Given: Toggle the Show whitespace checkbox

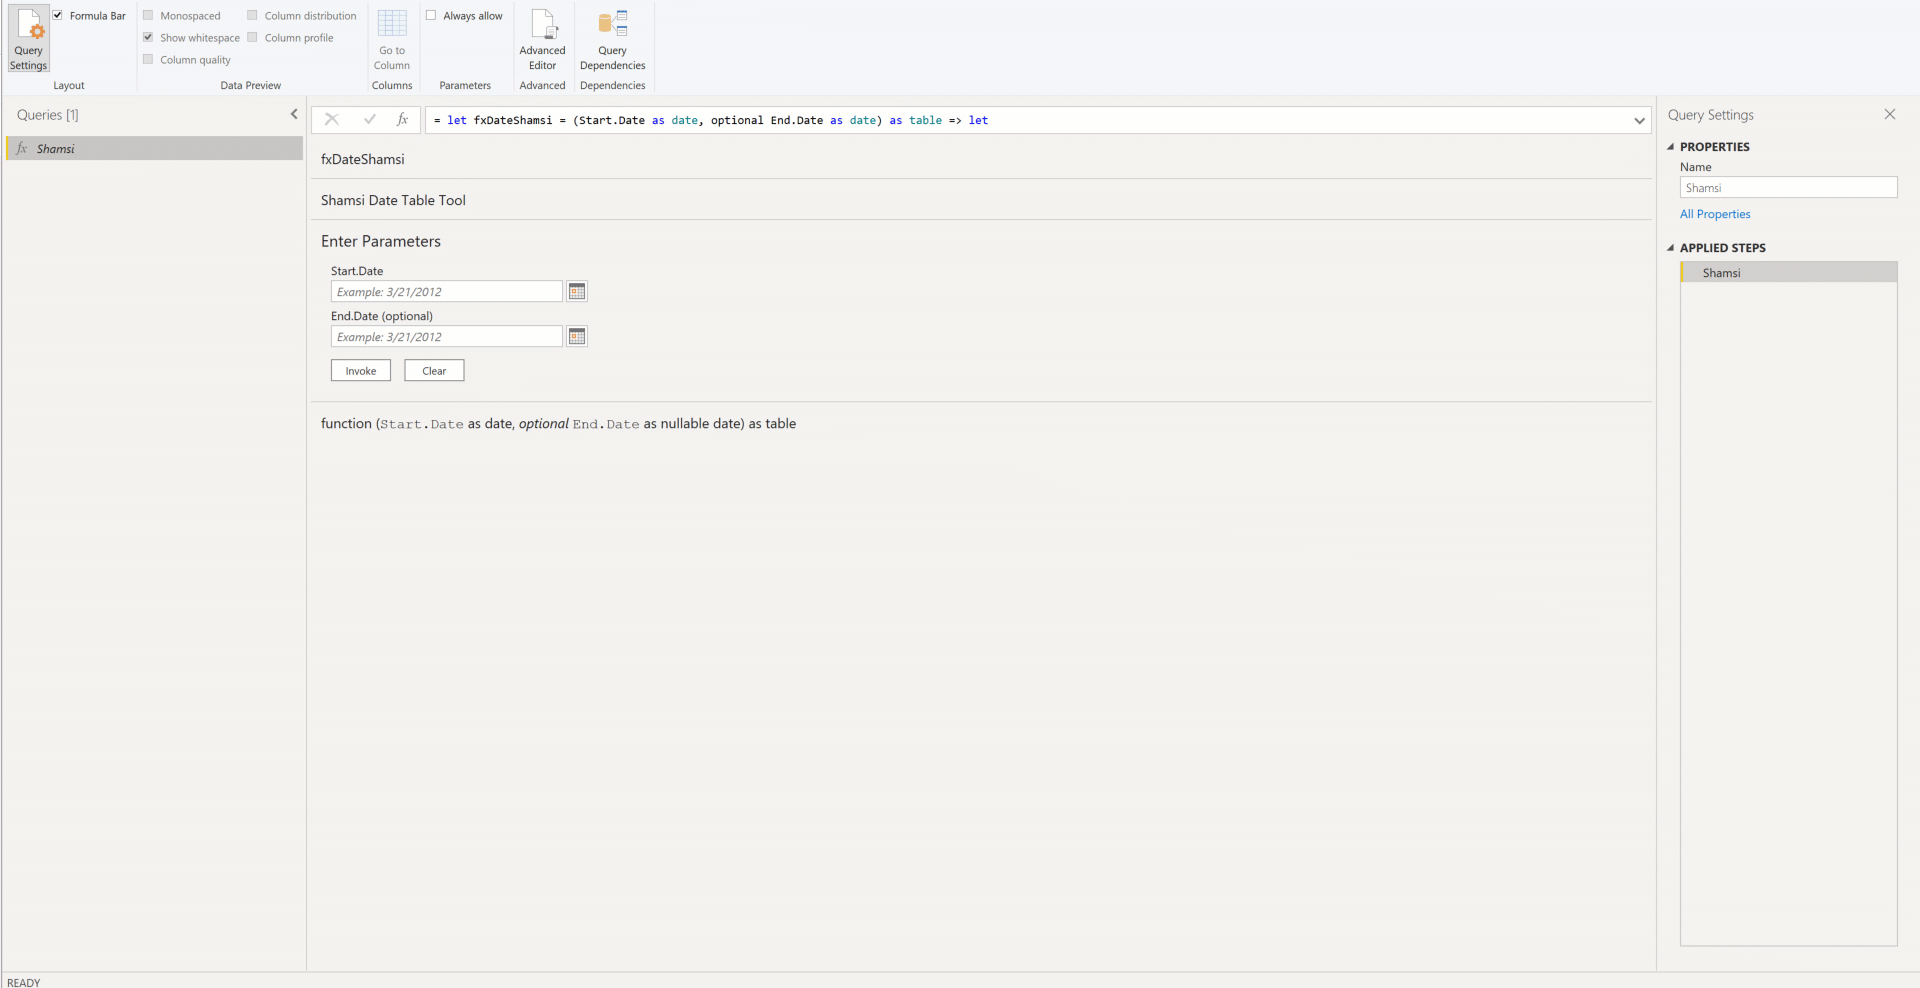Looking at the screenshot, I should tap(148, 37).
